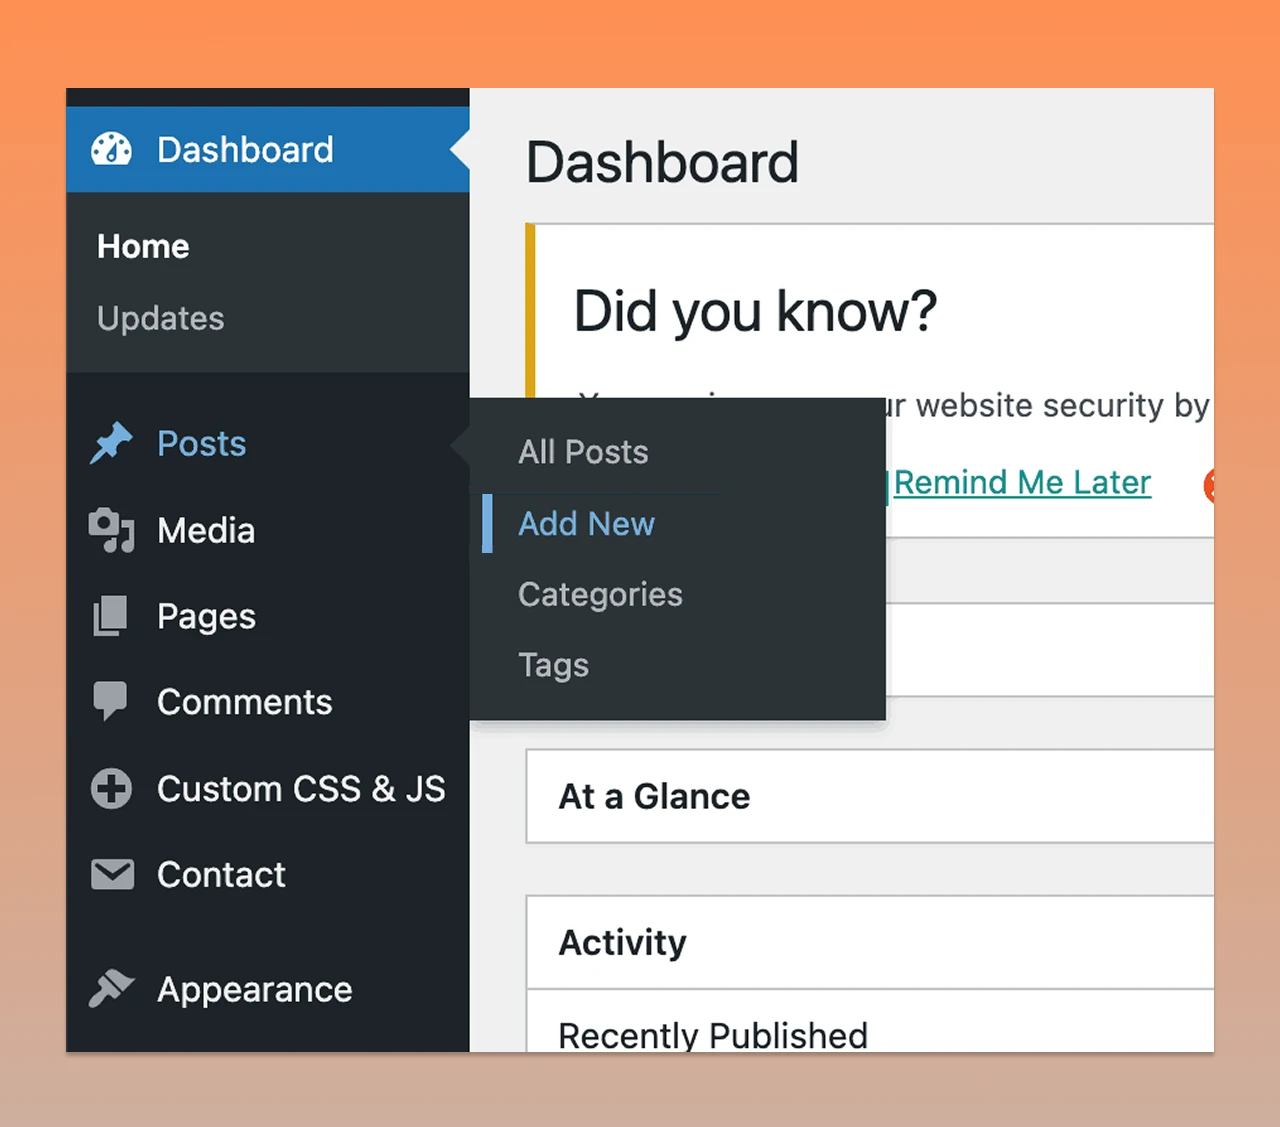Open the Contact menu label
Viewport: 1280px width, 1127px height.
221,875
